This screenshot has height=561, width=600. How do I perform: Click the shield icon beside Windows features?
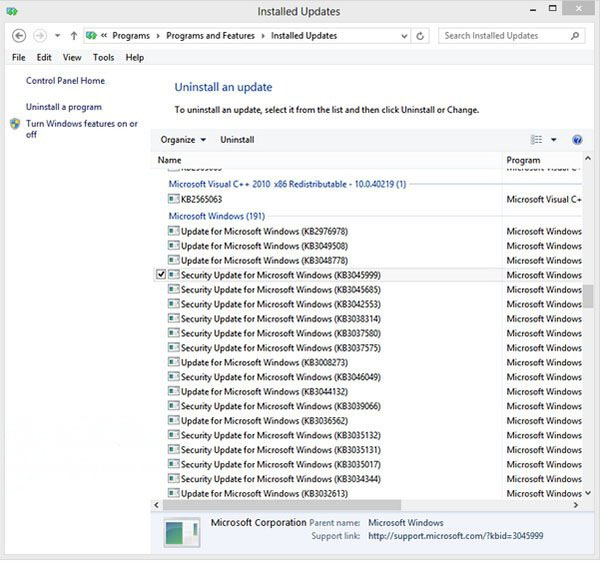[15, 124]
